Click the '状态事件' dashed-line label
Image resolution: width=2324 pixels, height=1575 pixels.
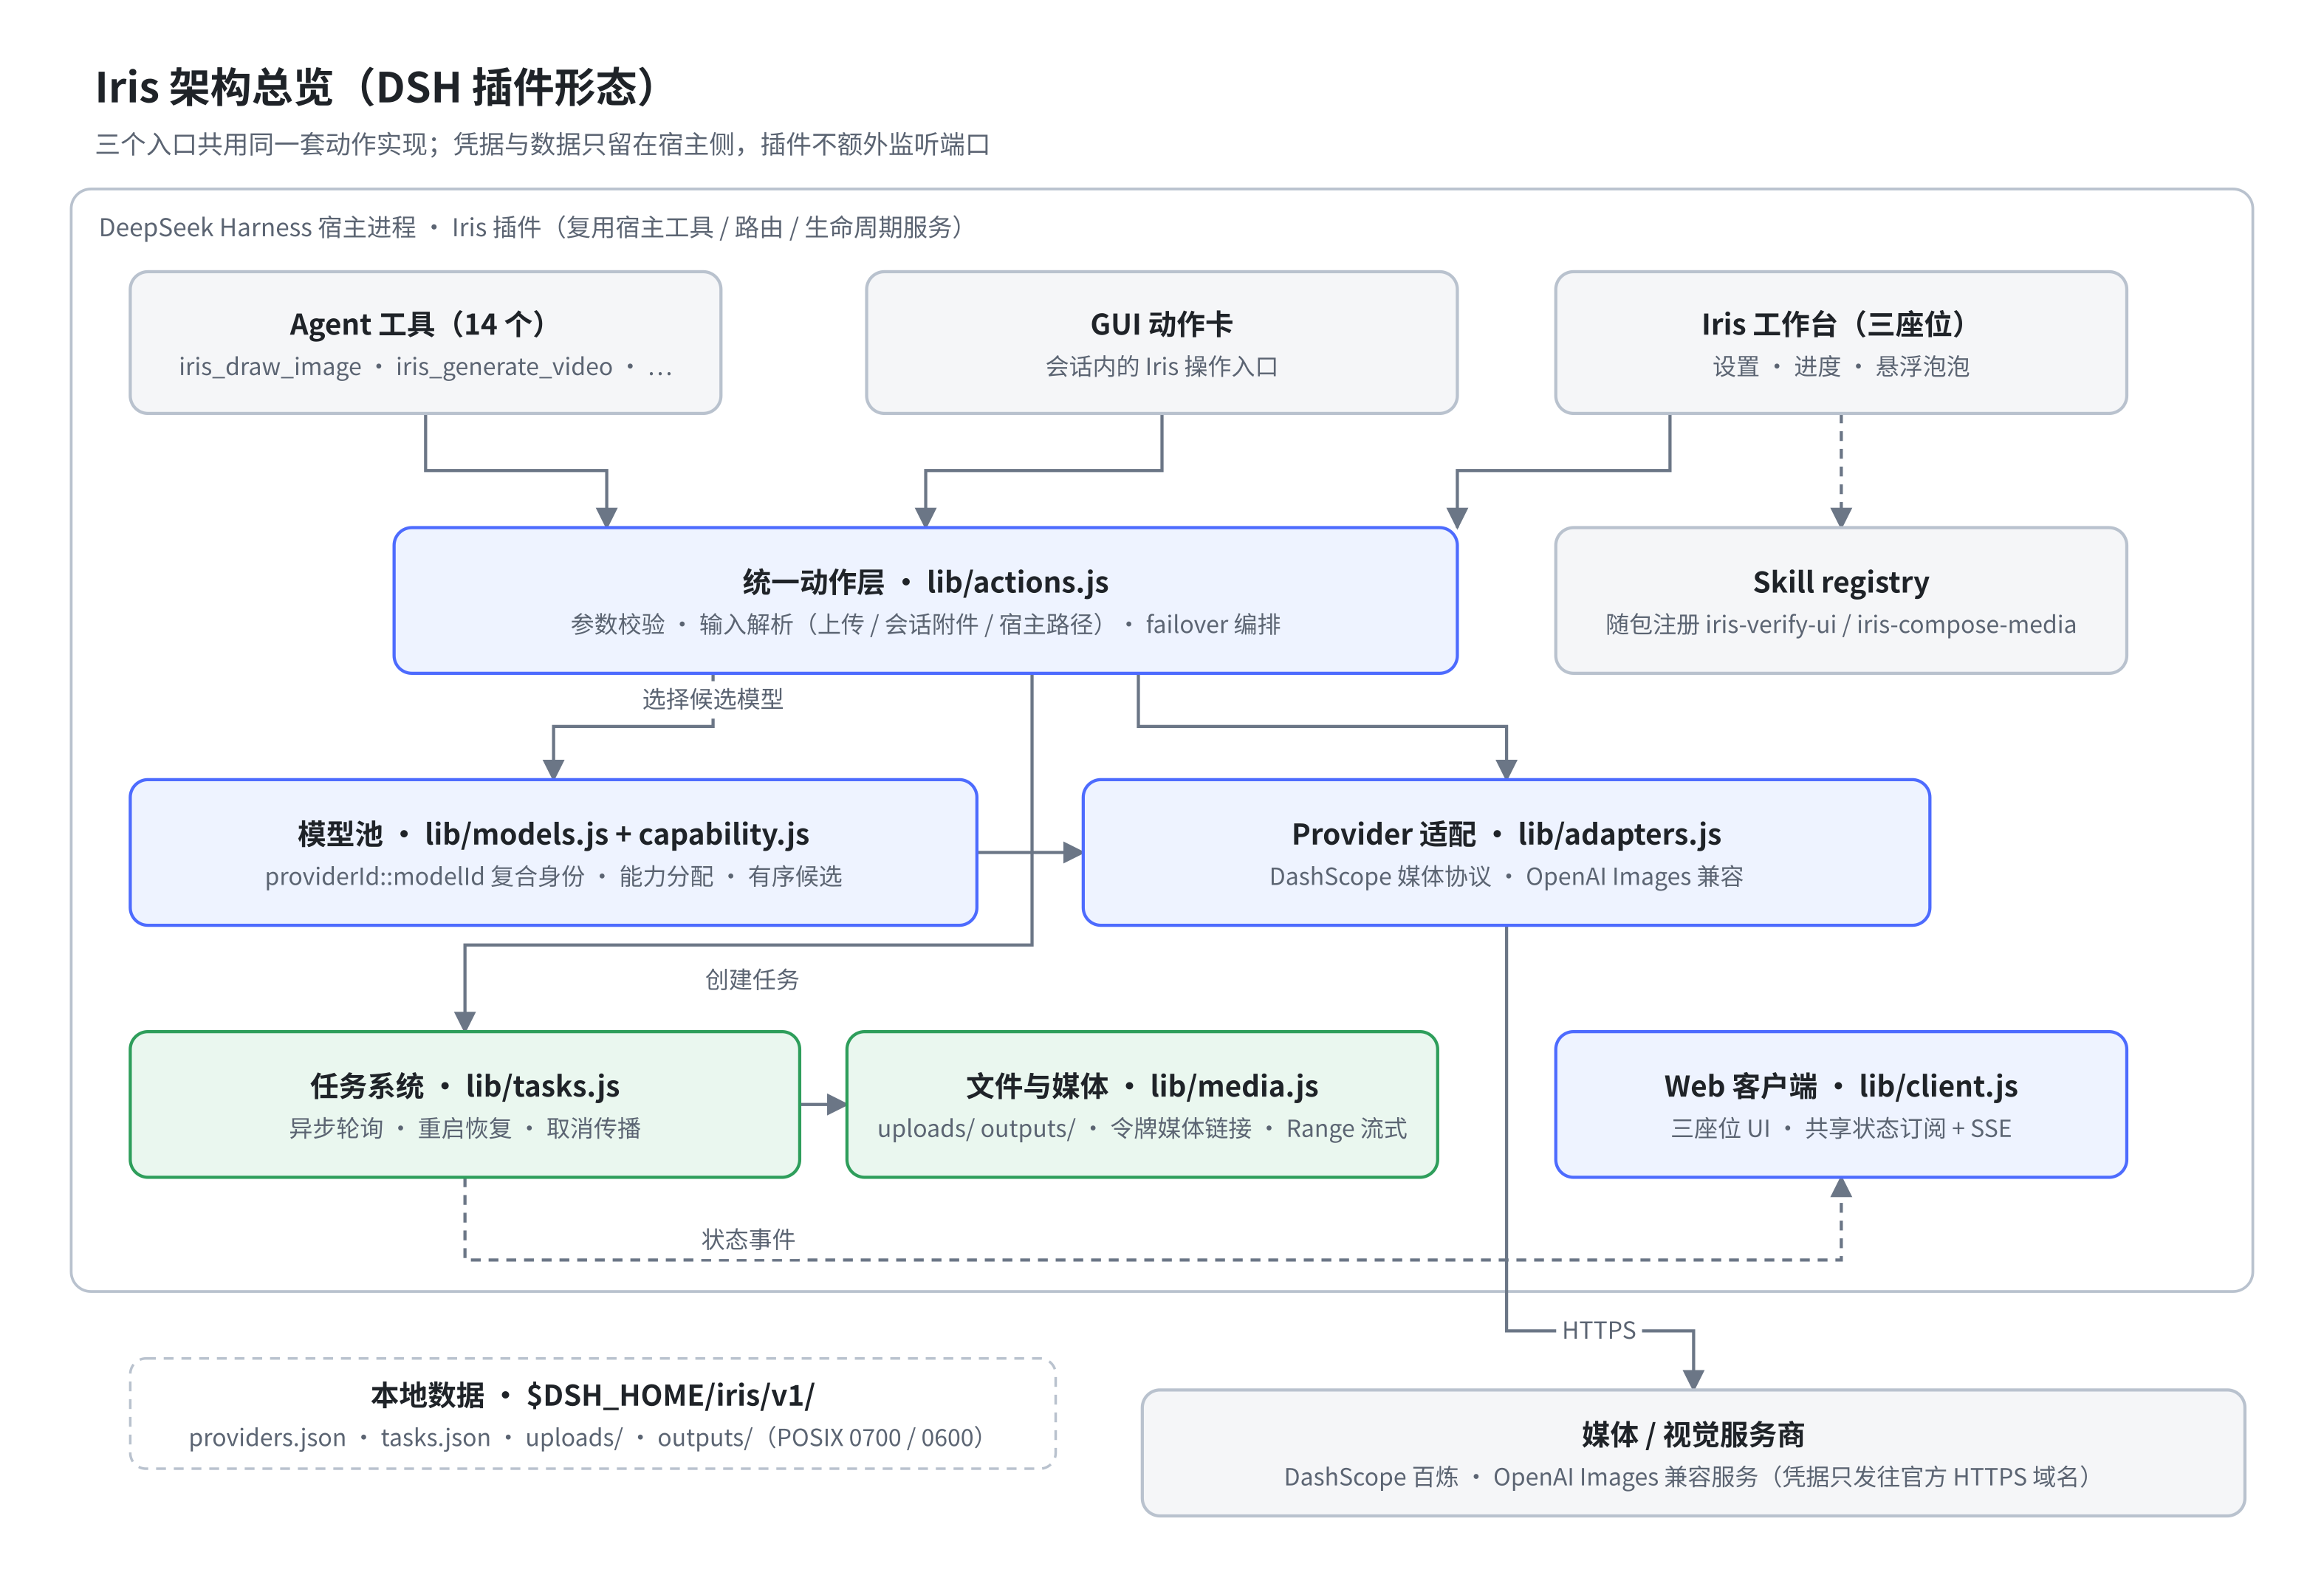(x=748, y=1240)
